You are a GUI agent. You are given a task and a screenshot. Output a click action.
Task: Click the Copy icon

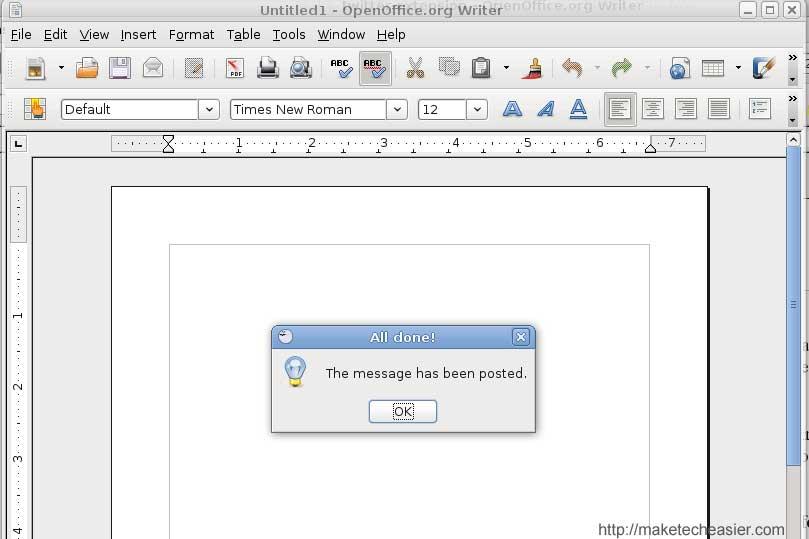(449, 67)
